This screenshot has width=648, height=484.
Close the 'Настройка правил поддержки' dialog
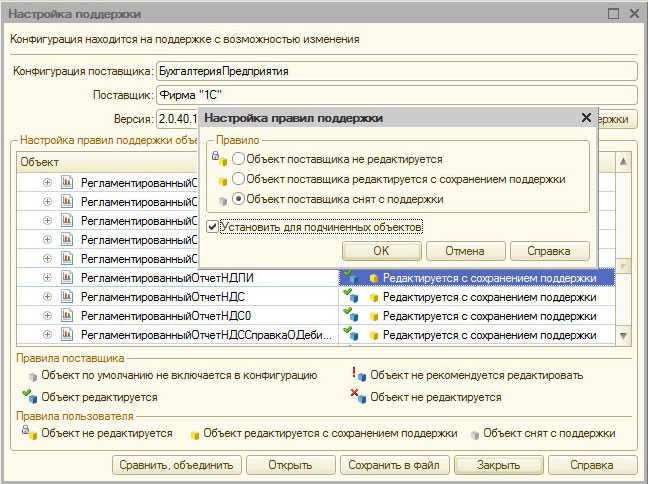click(x=586, y=118)
